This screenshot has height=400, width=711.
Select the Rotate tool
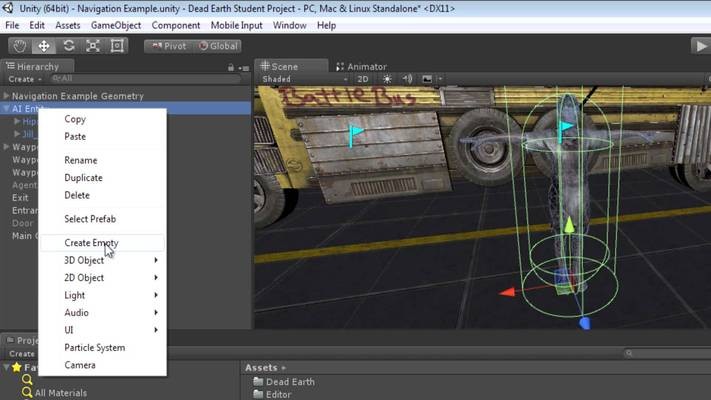pyautogui.click(x=68, y=46)
